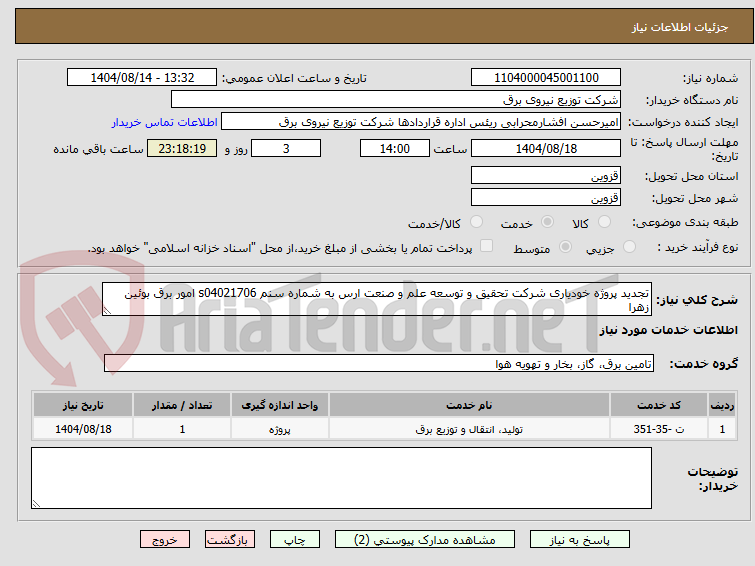755x566 pixels.
Task: Click the کد خدمت column header
Action: point(659,405)
